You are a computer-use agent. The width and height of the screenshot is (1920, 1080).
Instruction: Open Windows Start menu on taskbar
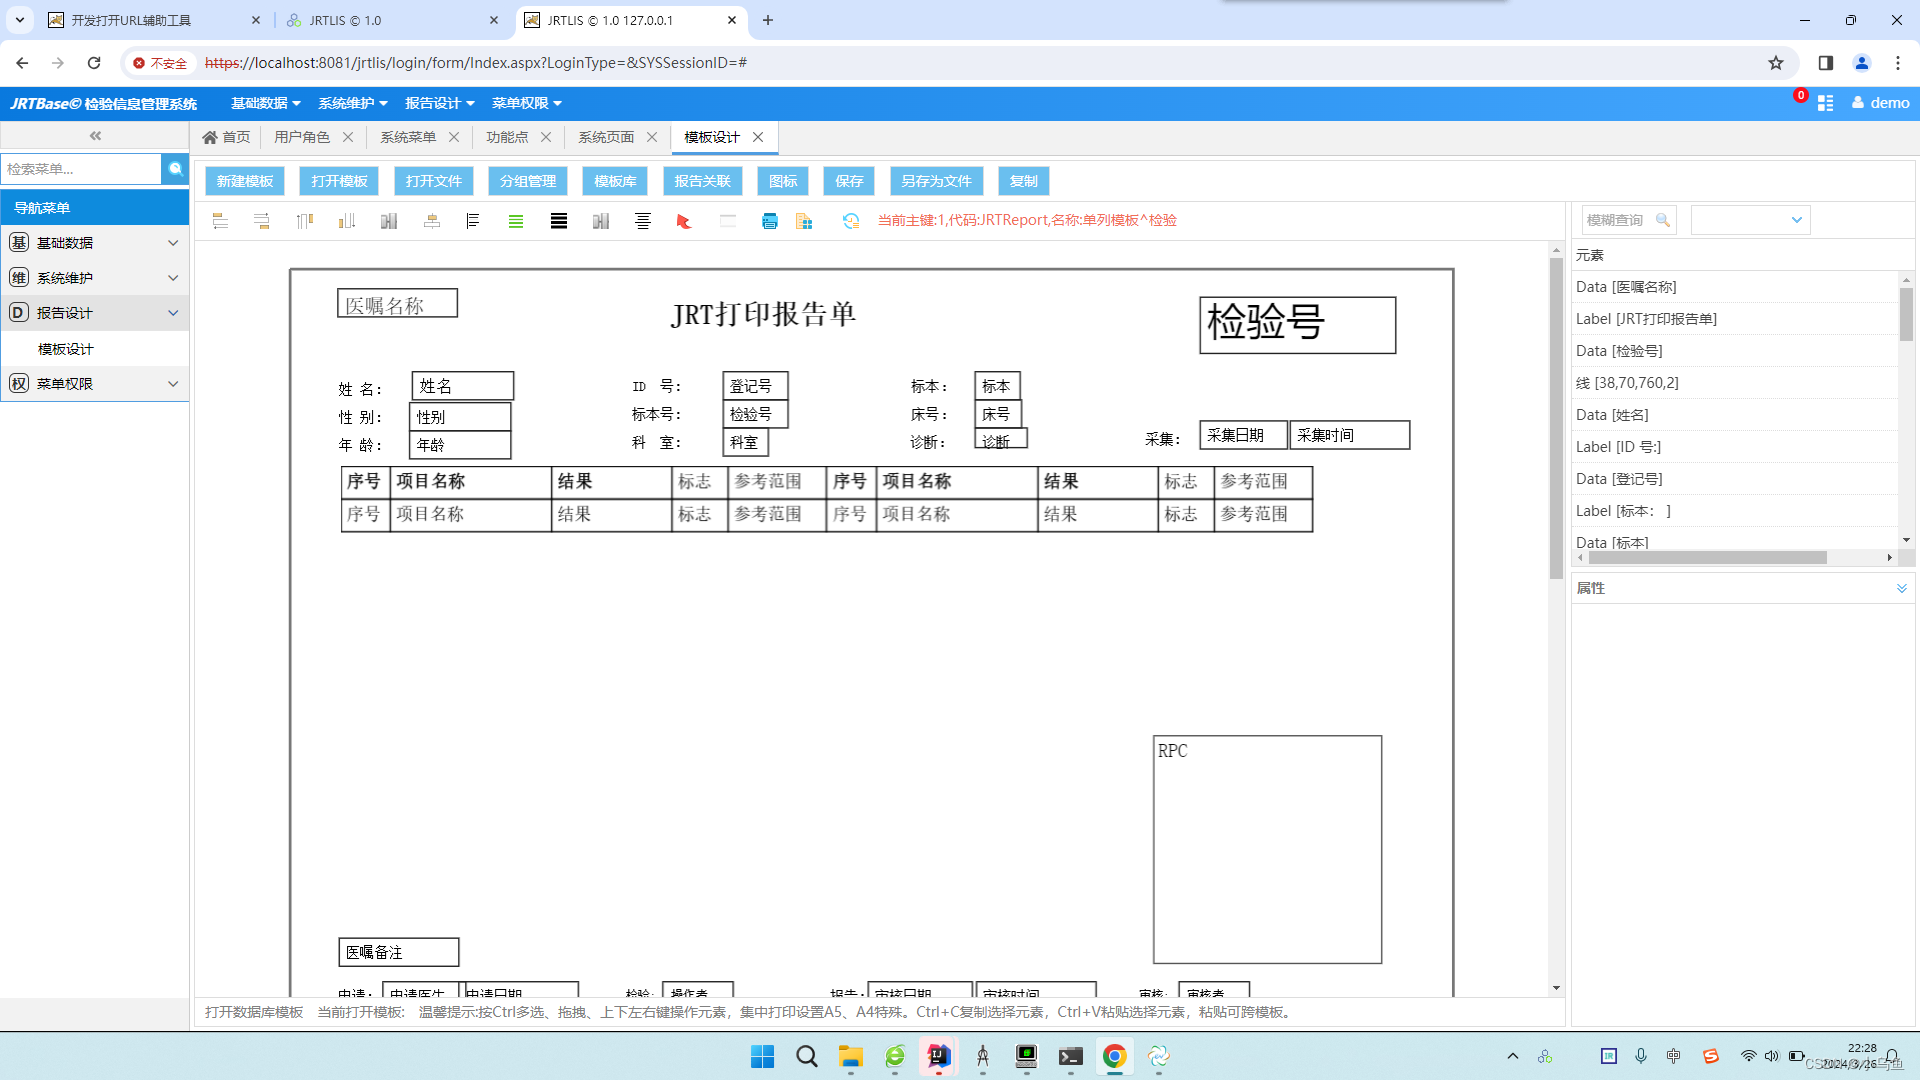(x=762, y=1056)
